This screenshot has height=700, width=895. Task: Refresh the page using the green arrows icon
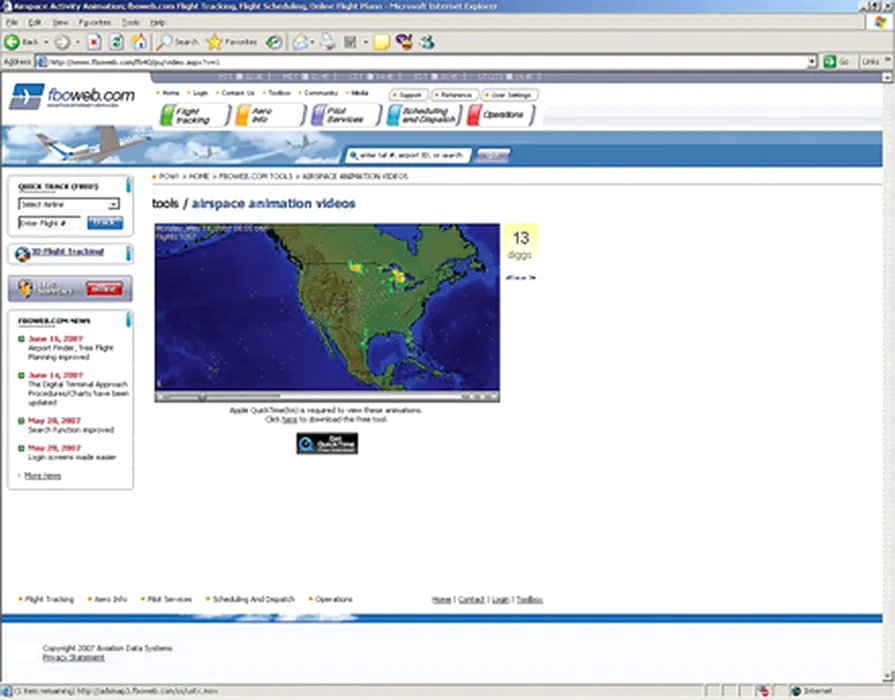point(116,42)
